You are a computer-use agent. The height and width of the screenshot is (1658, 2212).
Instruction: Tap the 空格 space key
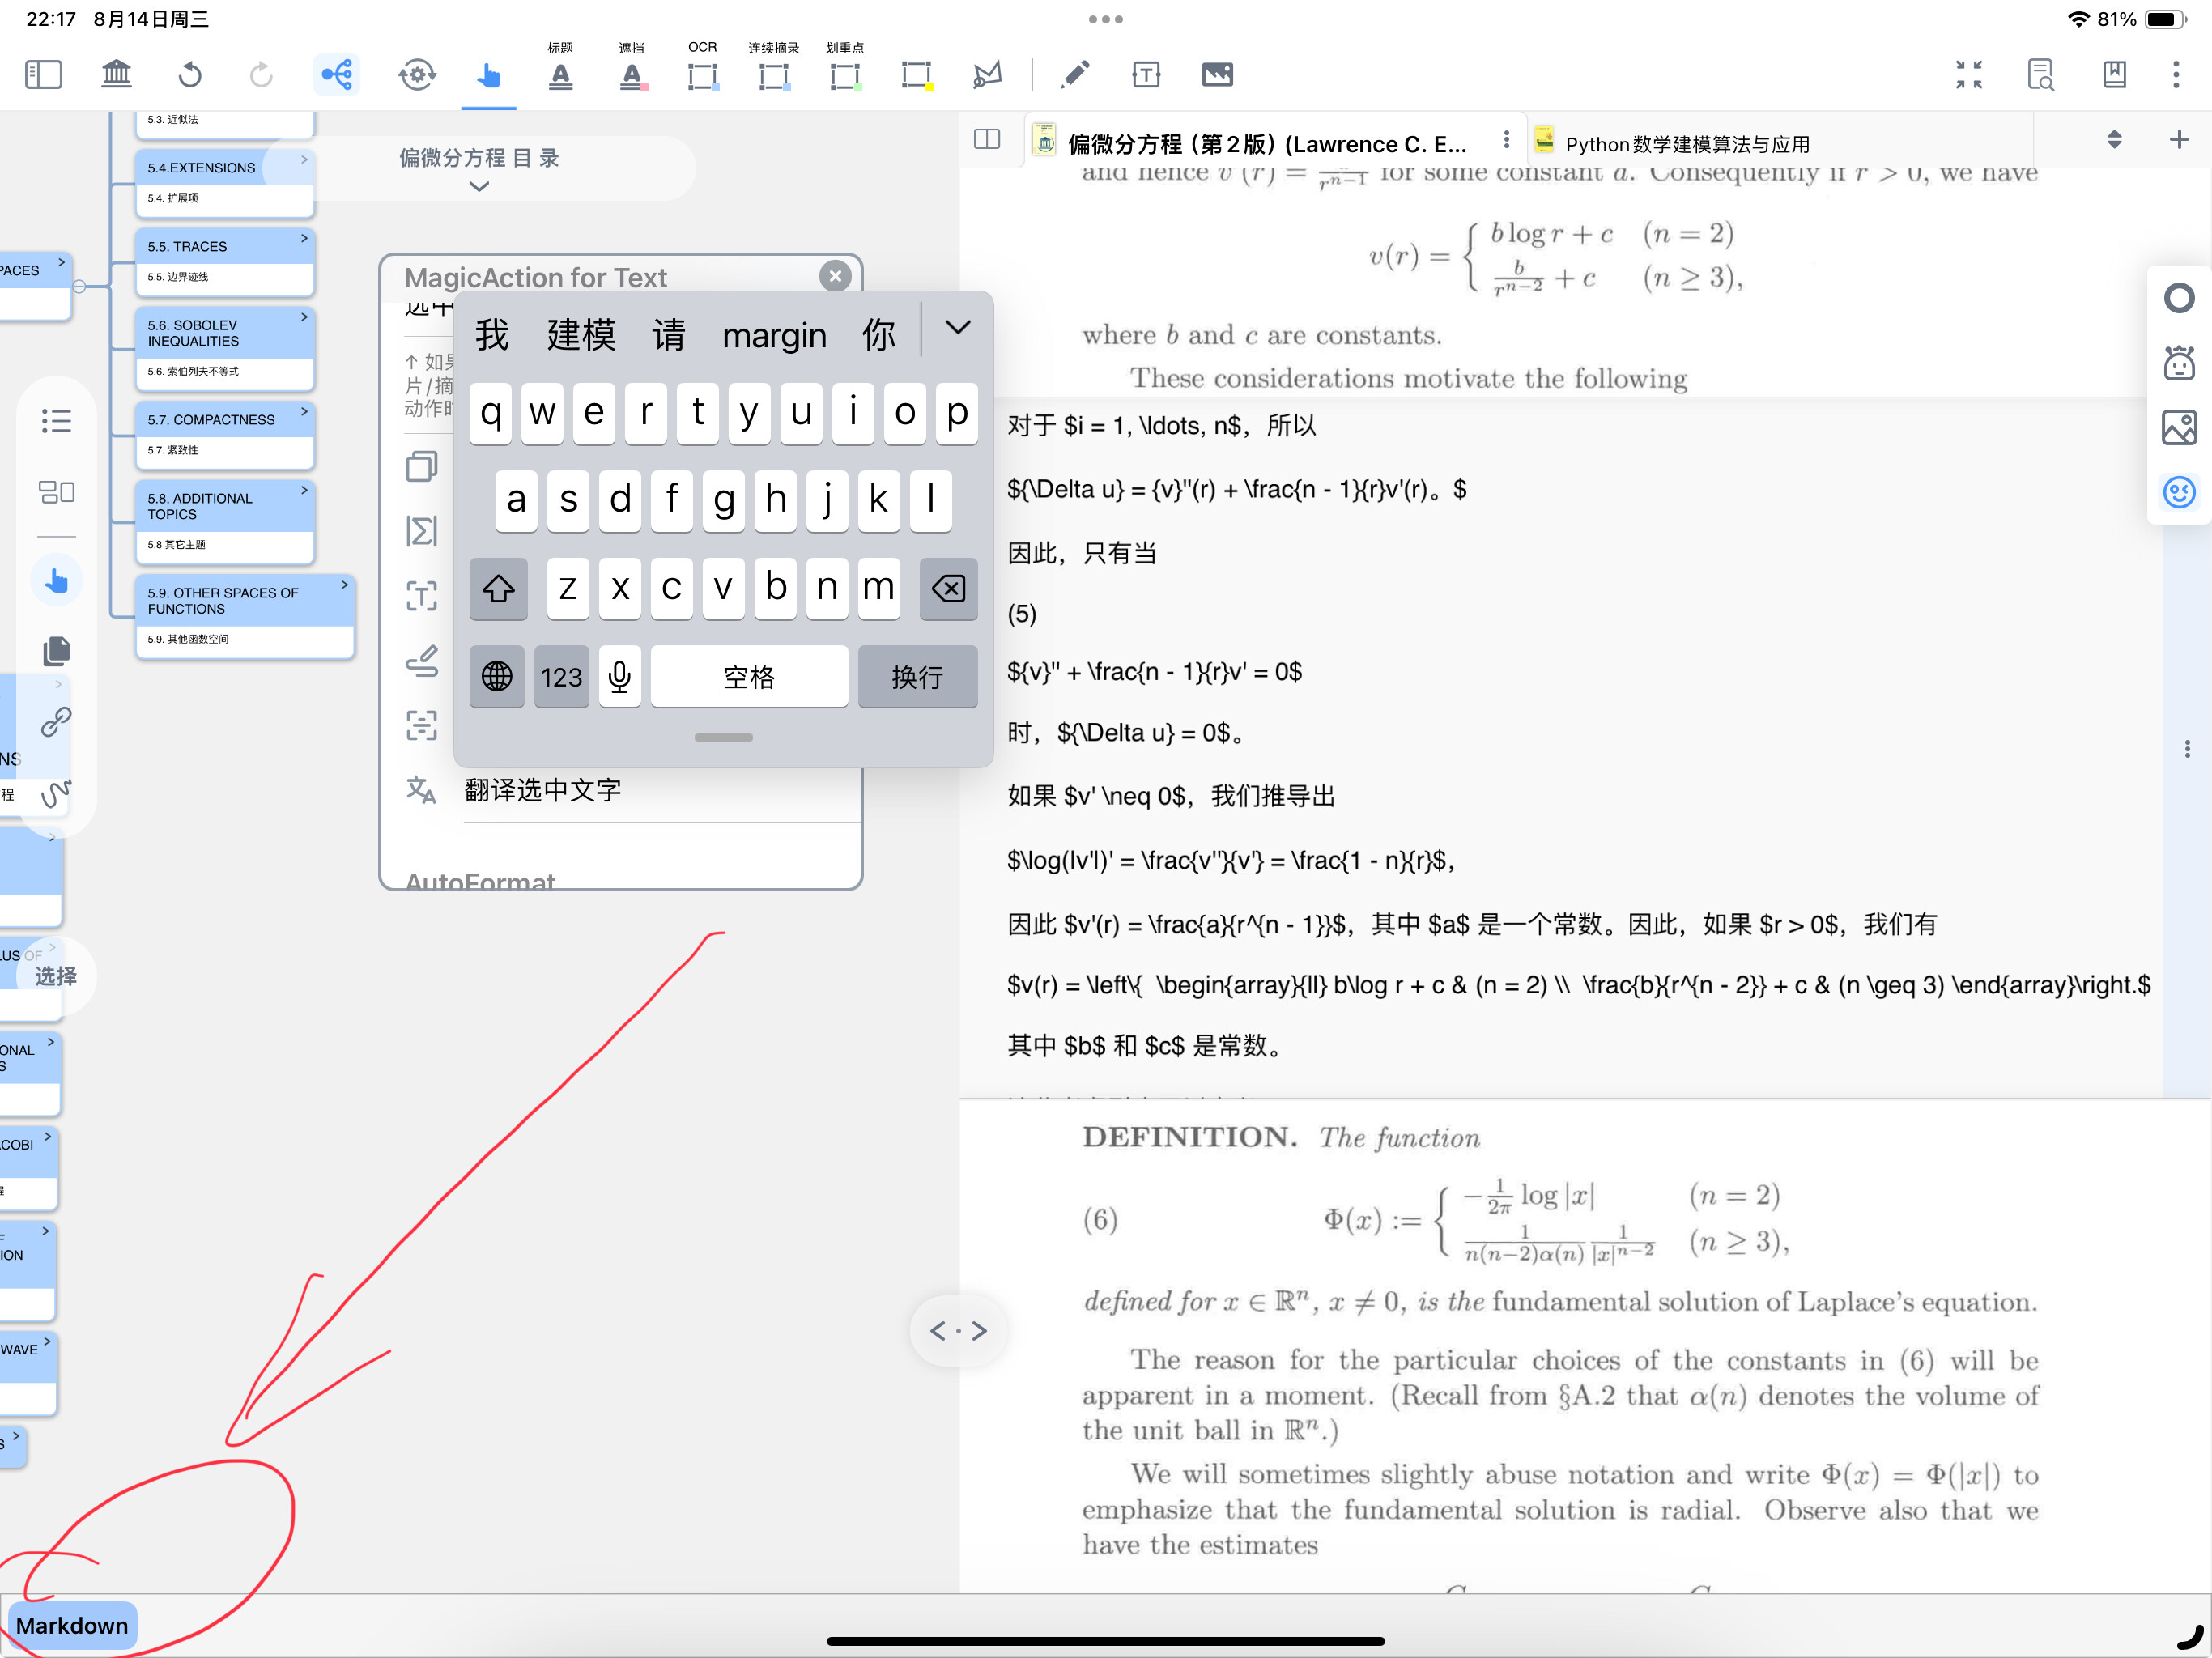(749, 677)
